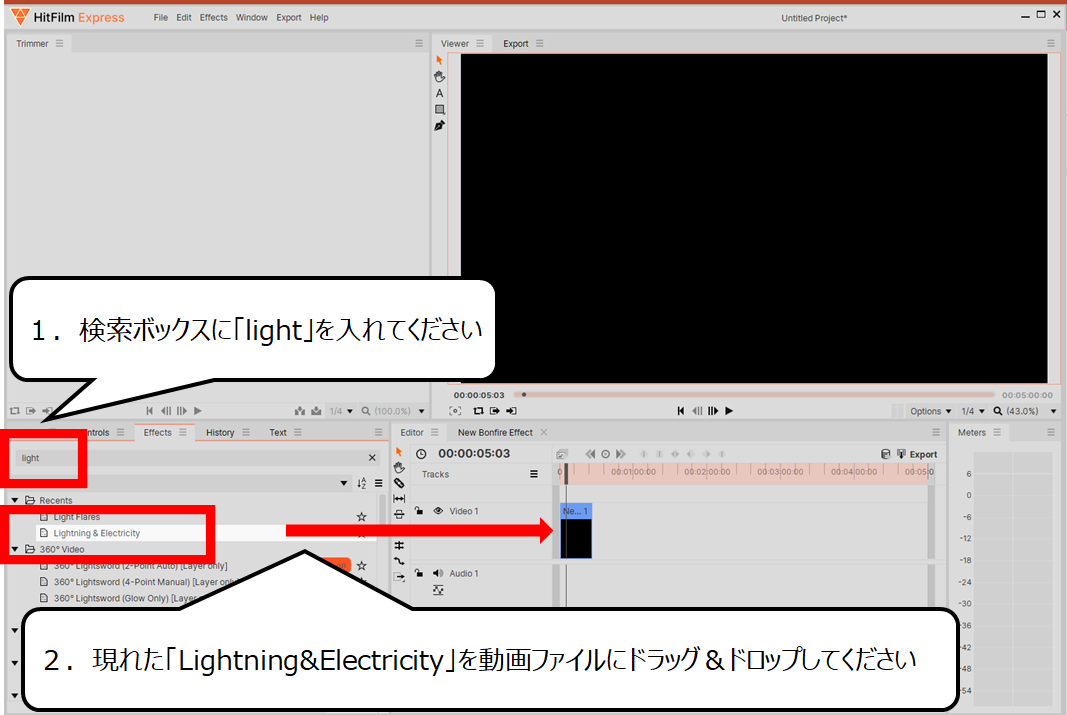
Task: Click the insert clip icon in Editor toolbar
Action: pyautogui.click(x=399, y=578)
